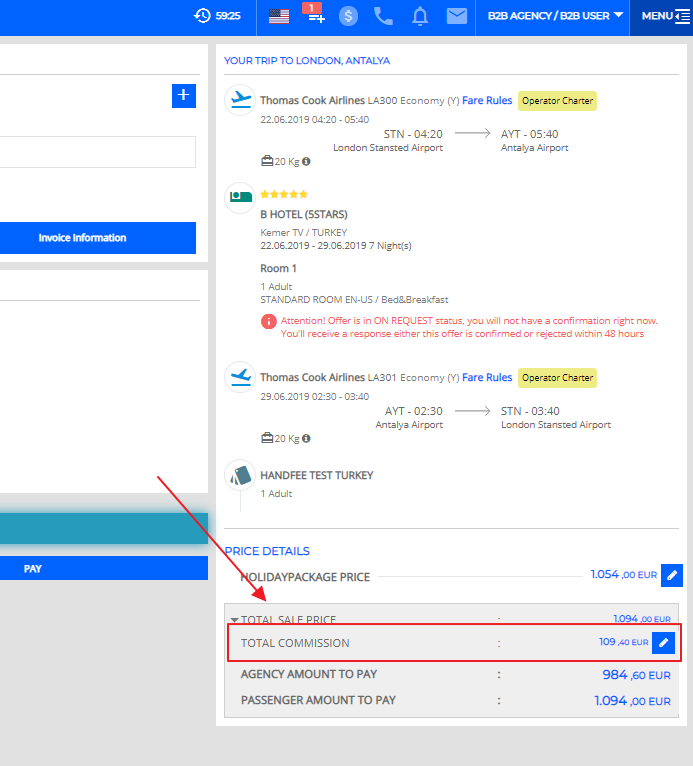Click the dollar currency icon
The width and height of the screenshot is (693, 766).
[x=348, y=16]
